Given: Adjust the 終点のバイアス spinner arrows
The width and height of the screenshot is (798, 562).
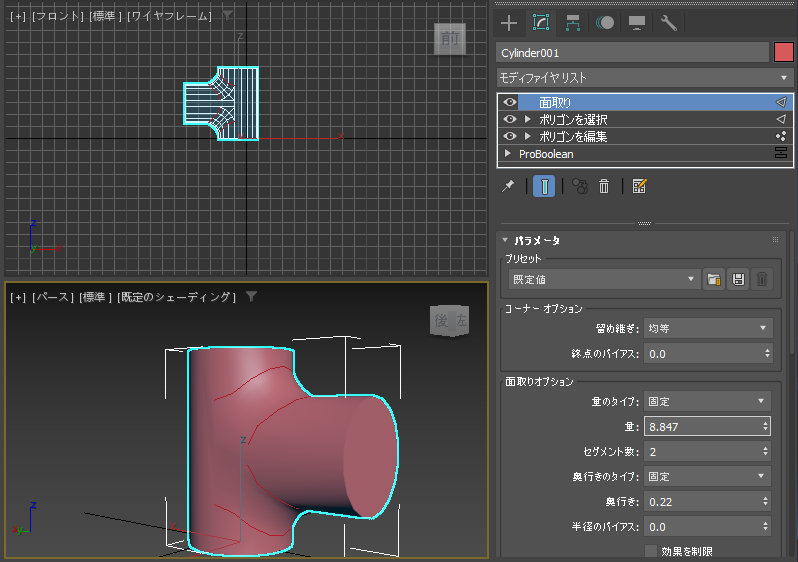Looking at the screenshot, I should (x=767, y=354).
